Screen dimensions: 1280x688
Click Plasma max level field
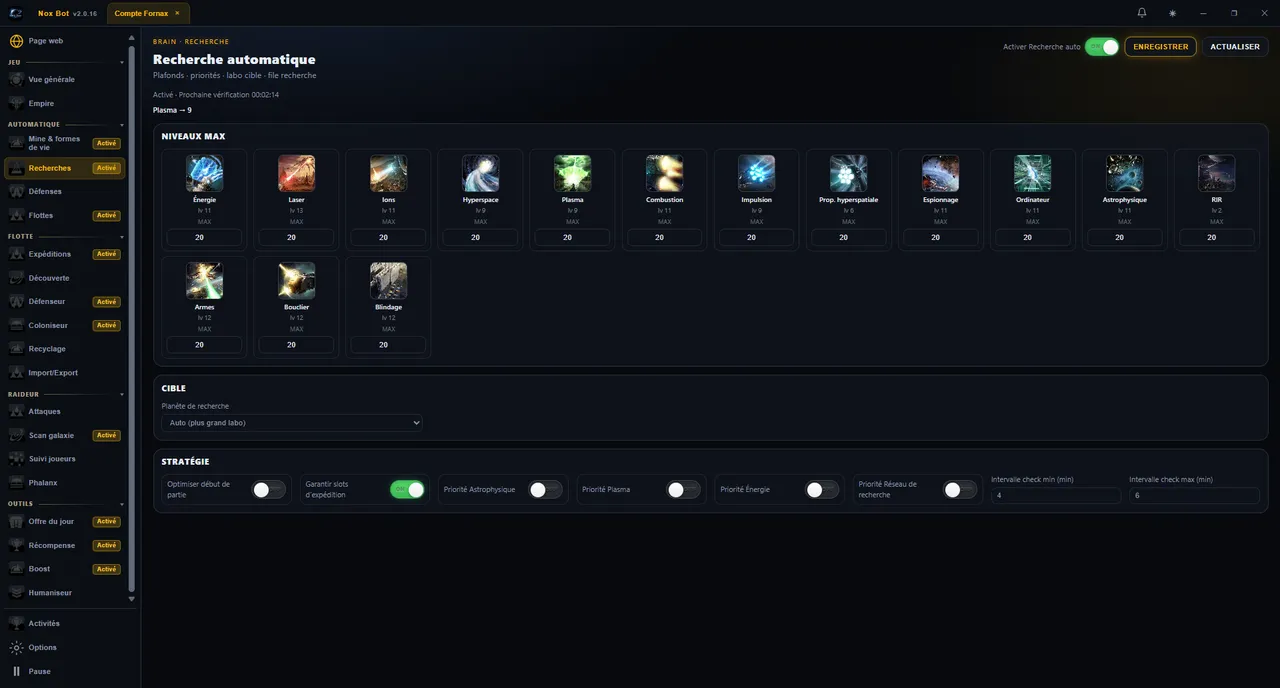572,238
